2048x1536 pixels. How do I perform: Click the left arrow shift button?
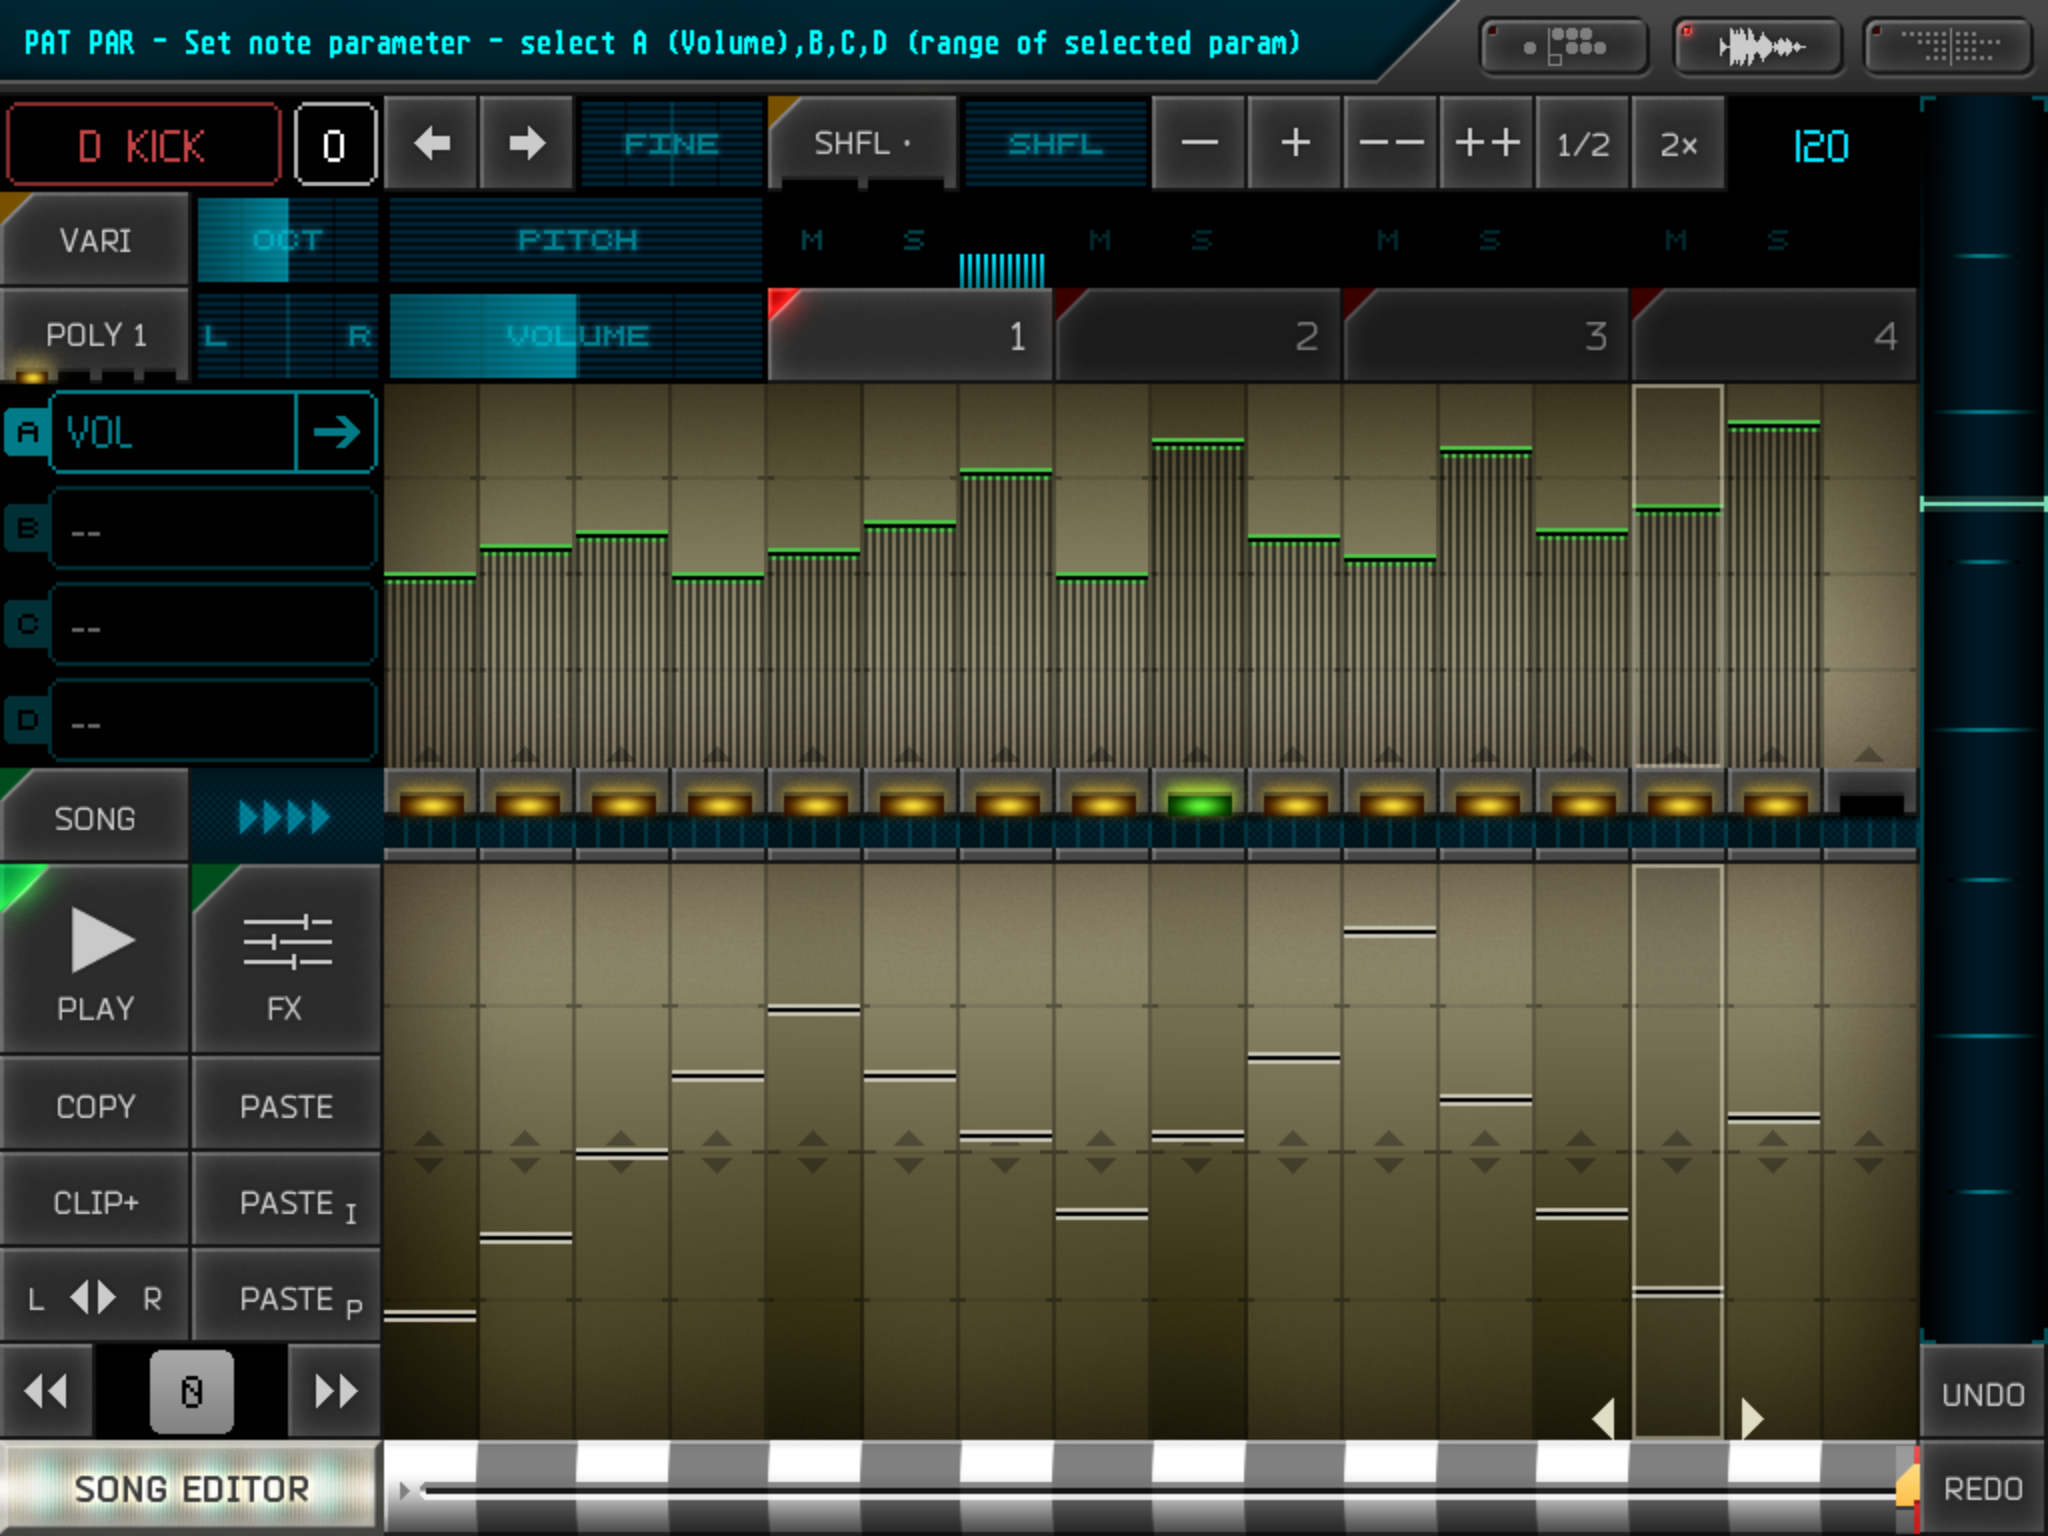click(x=431, y=144)
